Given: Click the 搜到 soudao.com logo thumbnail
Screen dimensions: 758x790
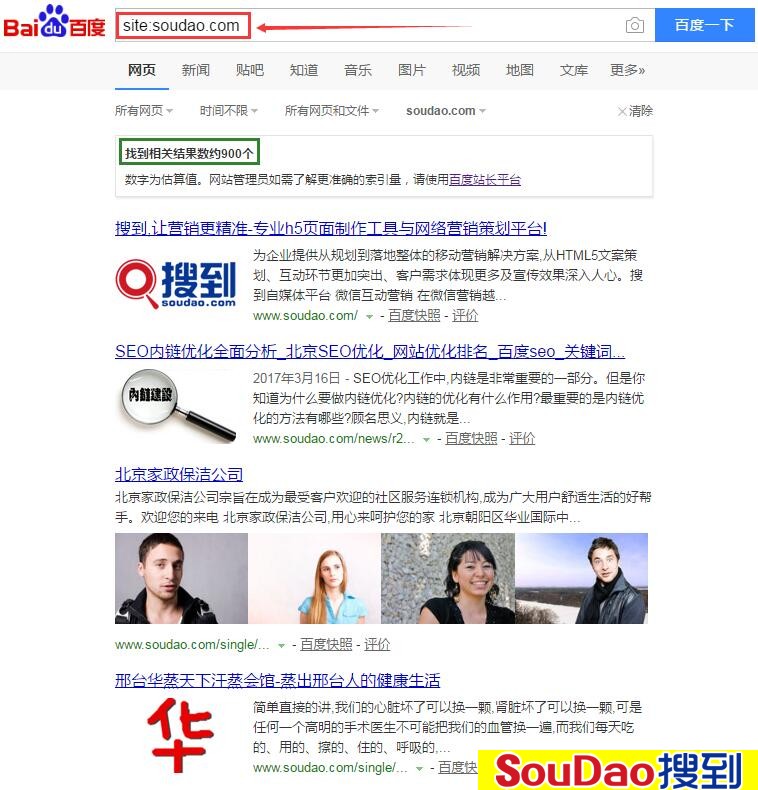Looking at the screenshot, I should tap(176, 284).
